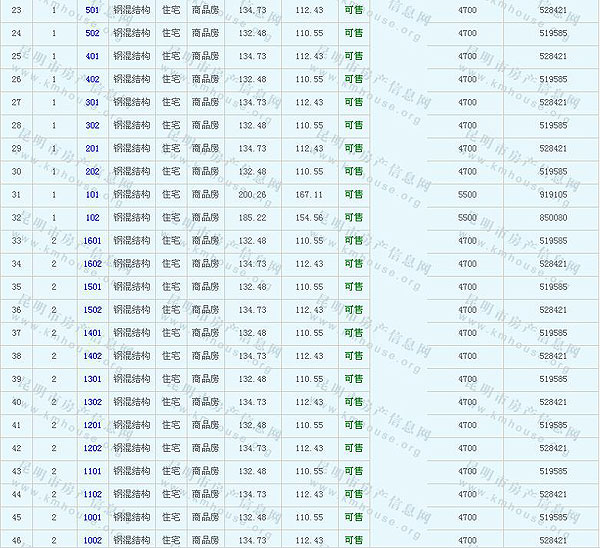View room 101 details

pos(92,194)
